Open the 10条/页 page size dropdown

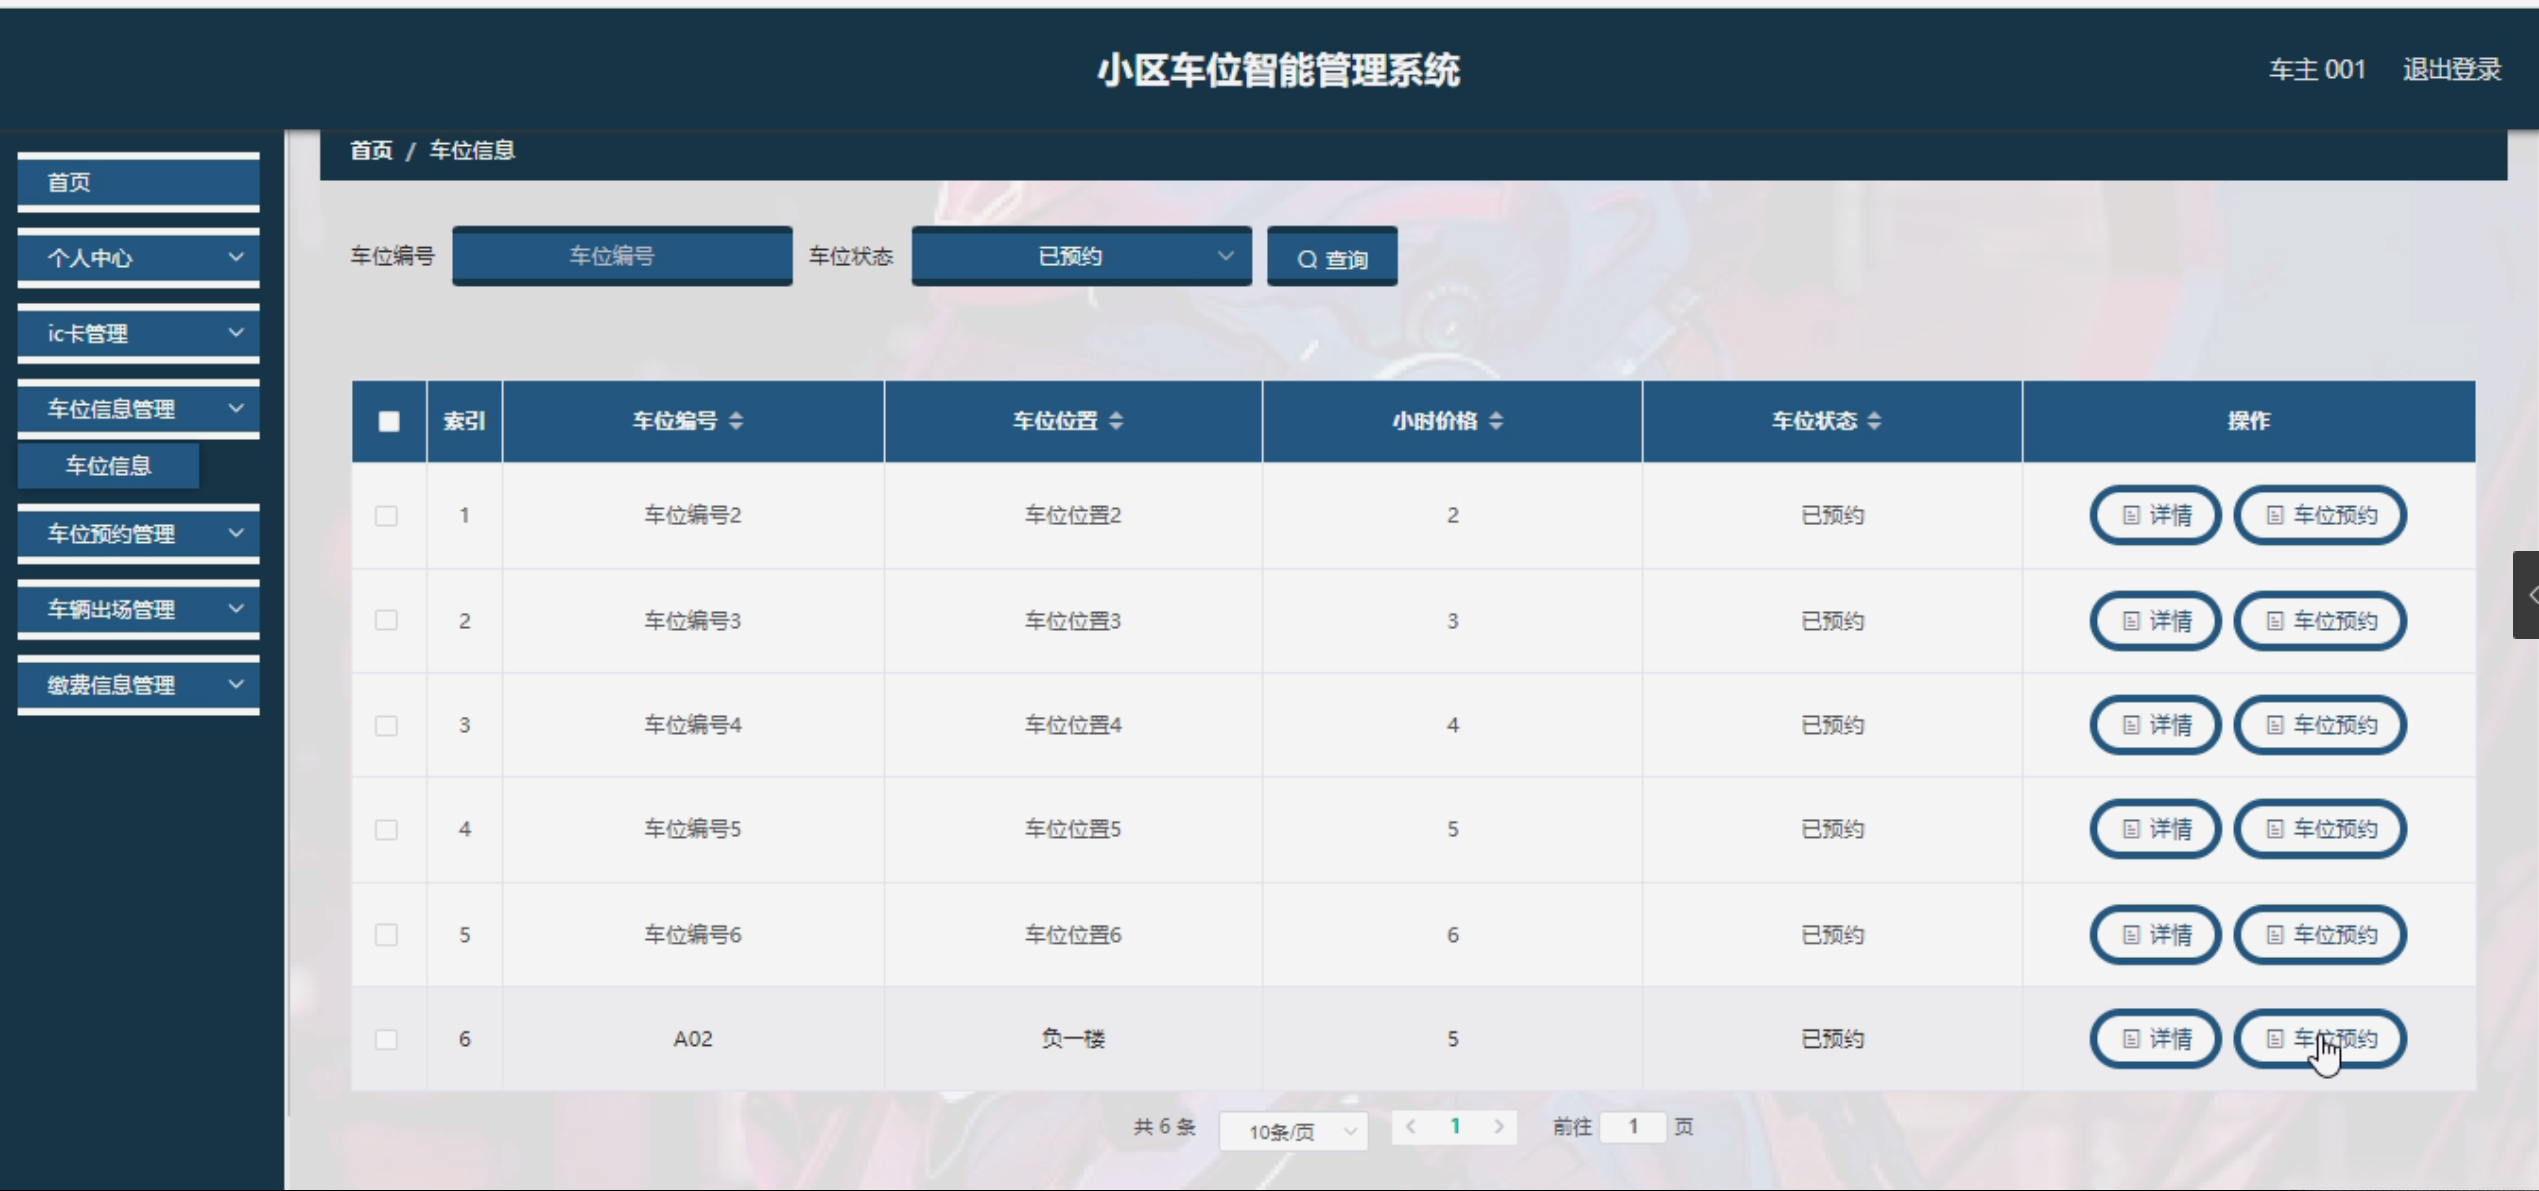tap(1293, 1131)
